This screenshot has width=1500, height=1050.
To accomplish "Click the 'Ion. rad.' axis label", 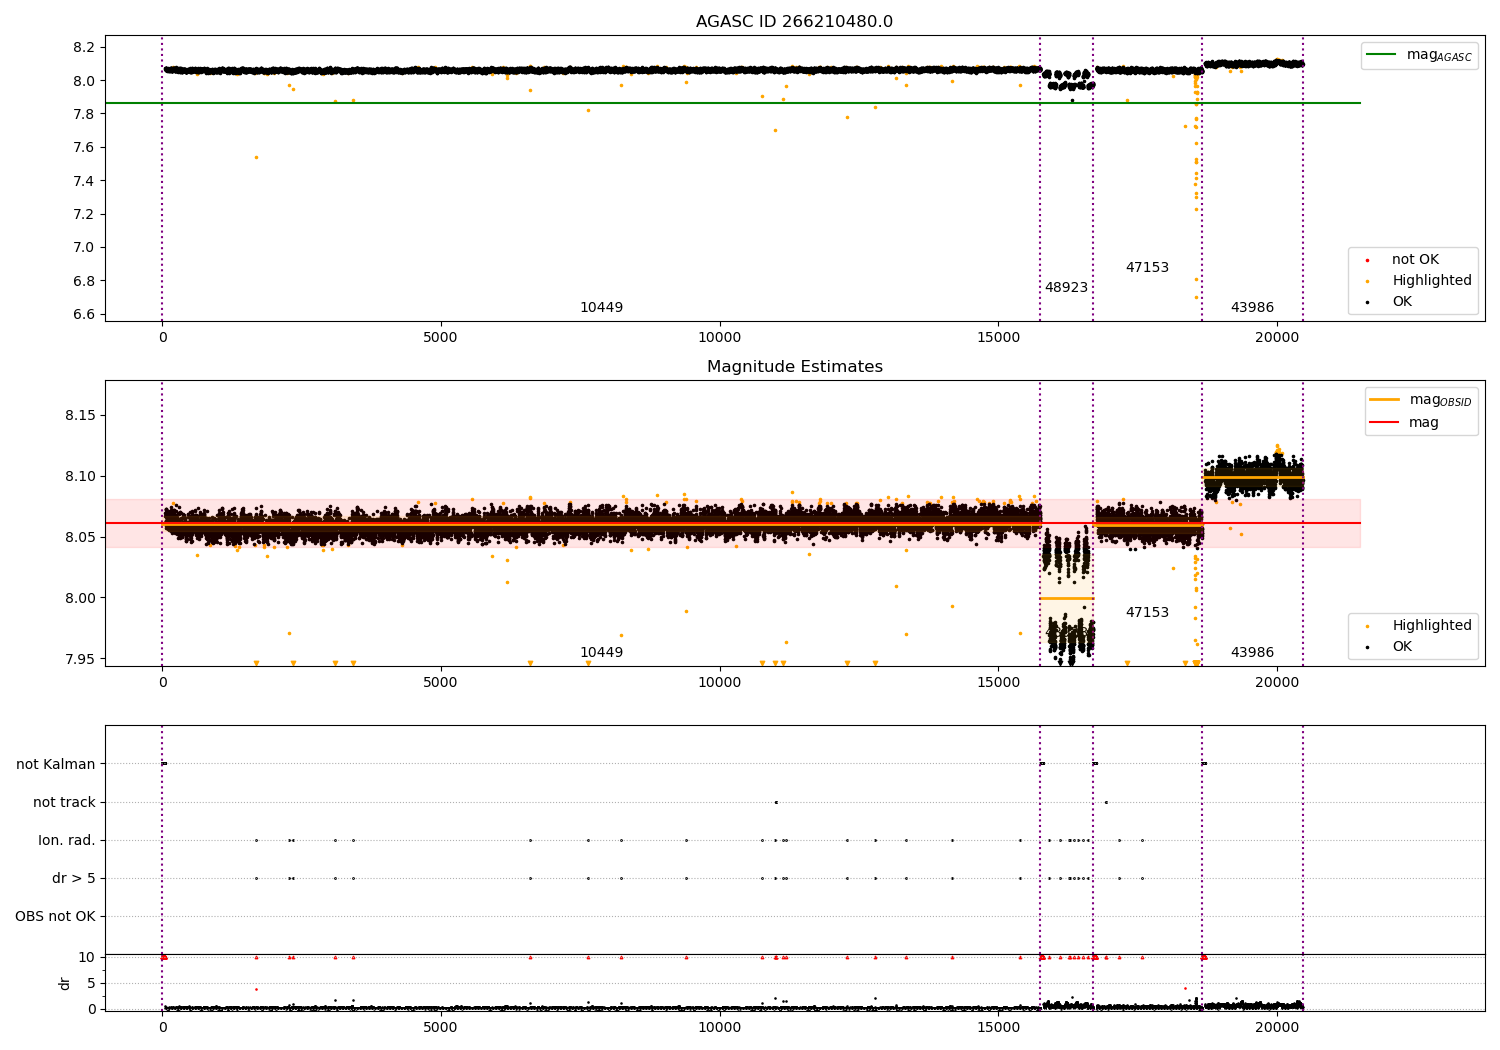I will click(x=67, y=841).
